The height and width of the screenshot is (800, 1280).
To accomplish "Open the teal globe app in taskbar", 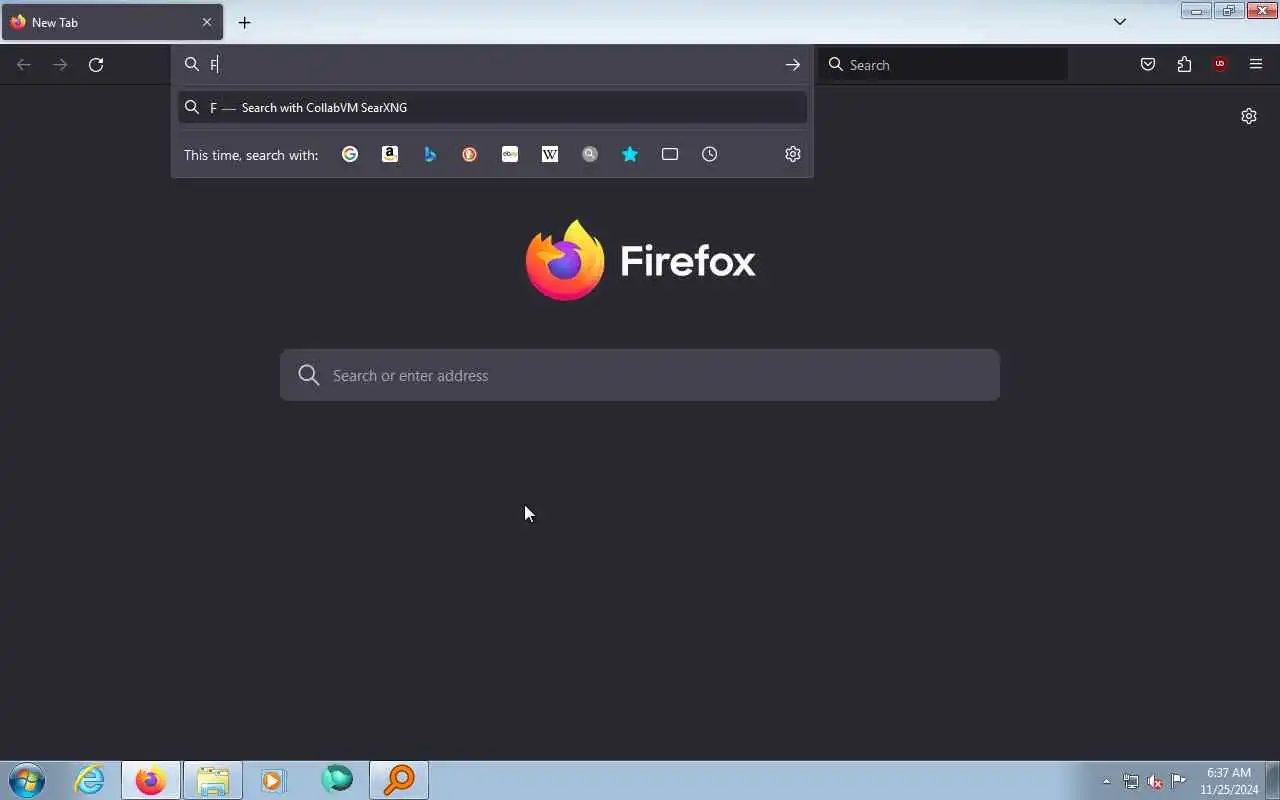I will 337,780.
